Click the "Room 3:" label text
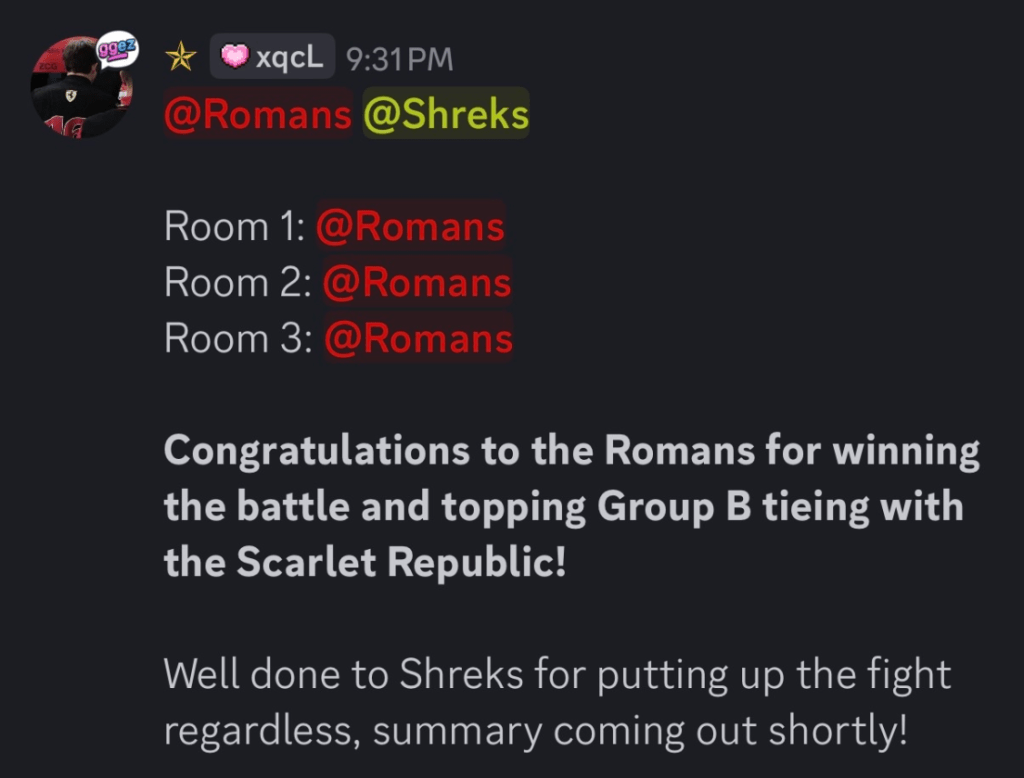 click(238, 339)
